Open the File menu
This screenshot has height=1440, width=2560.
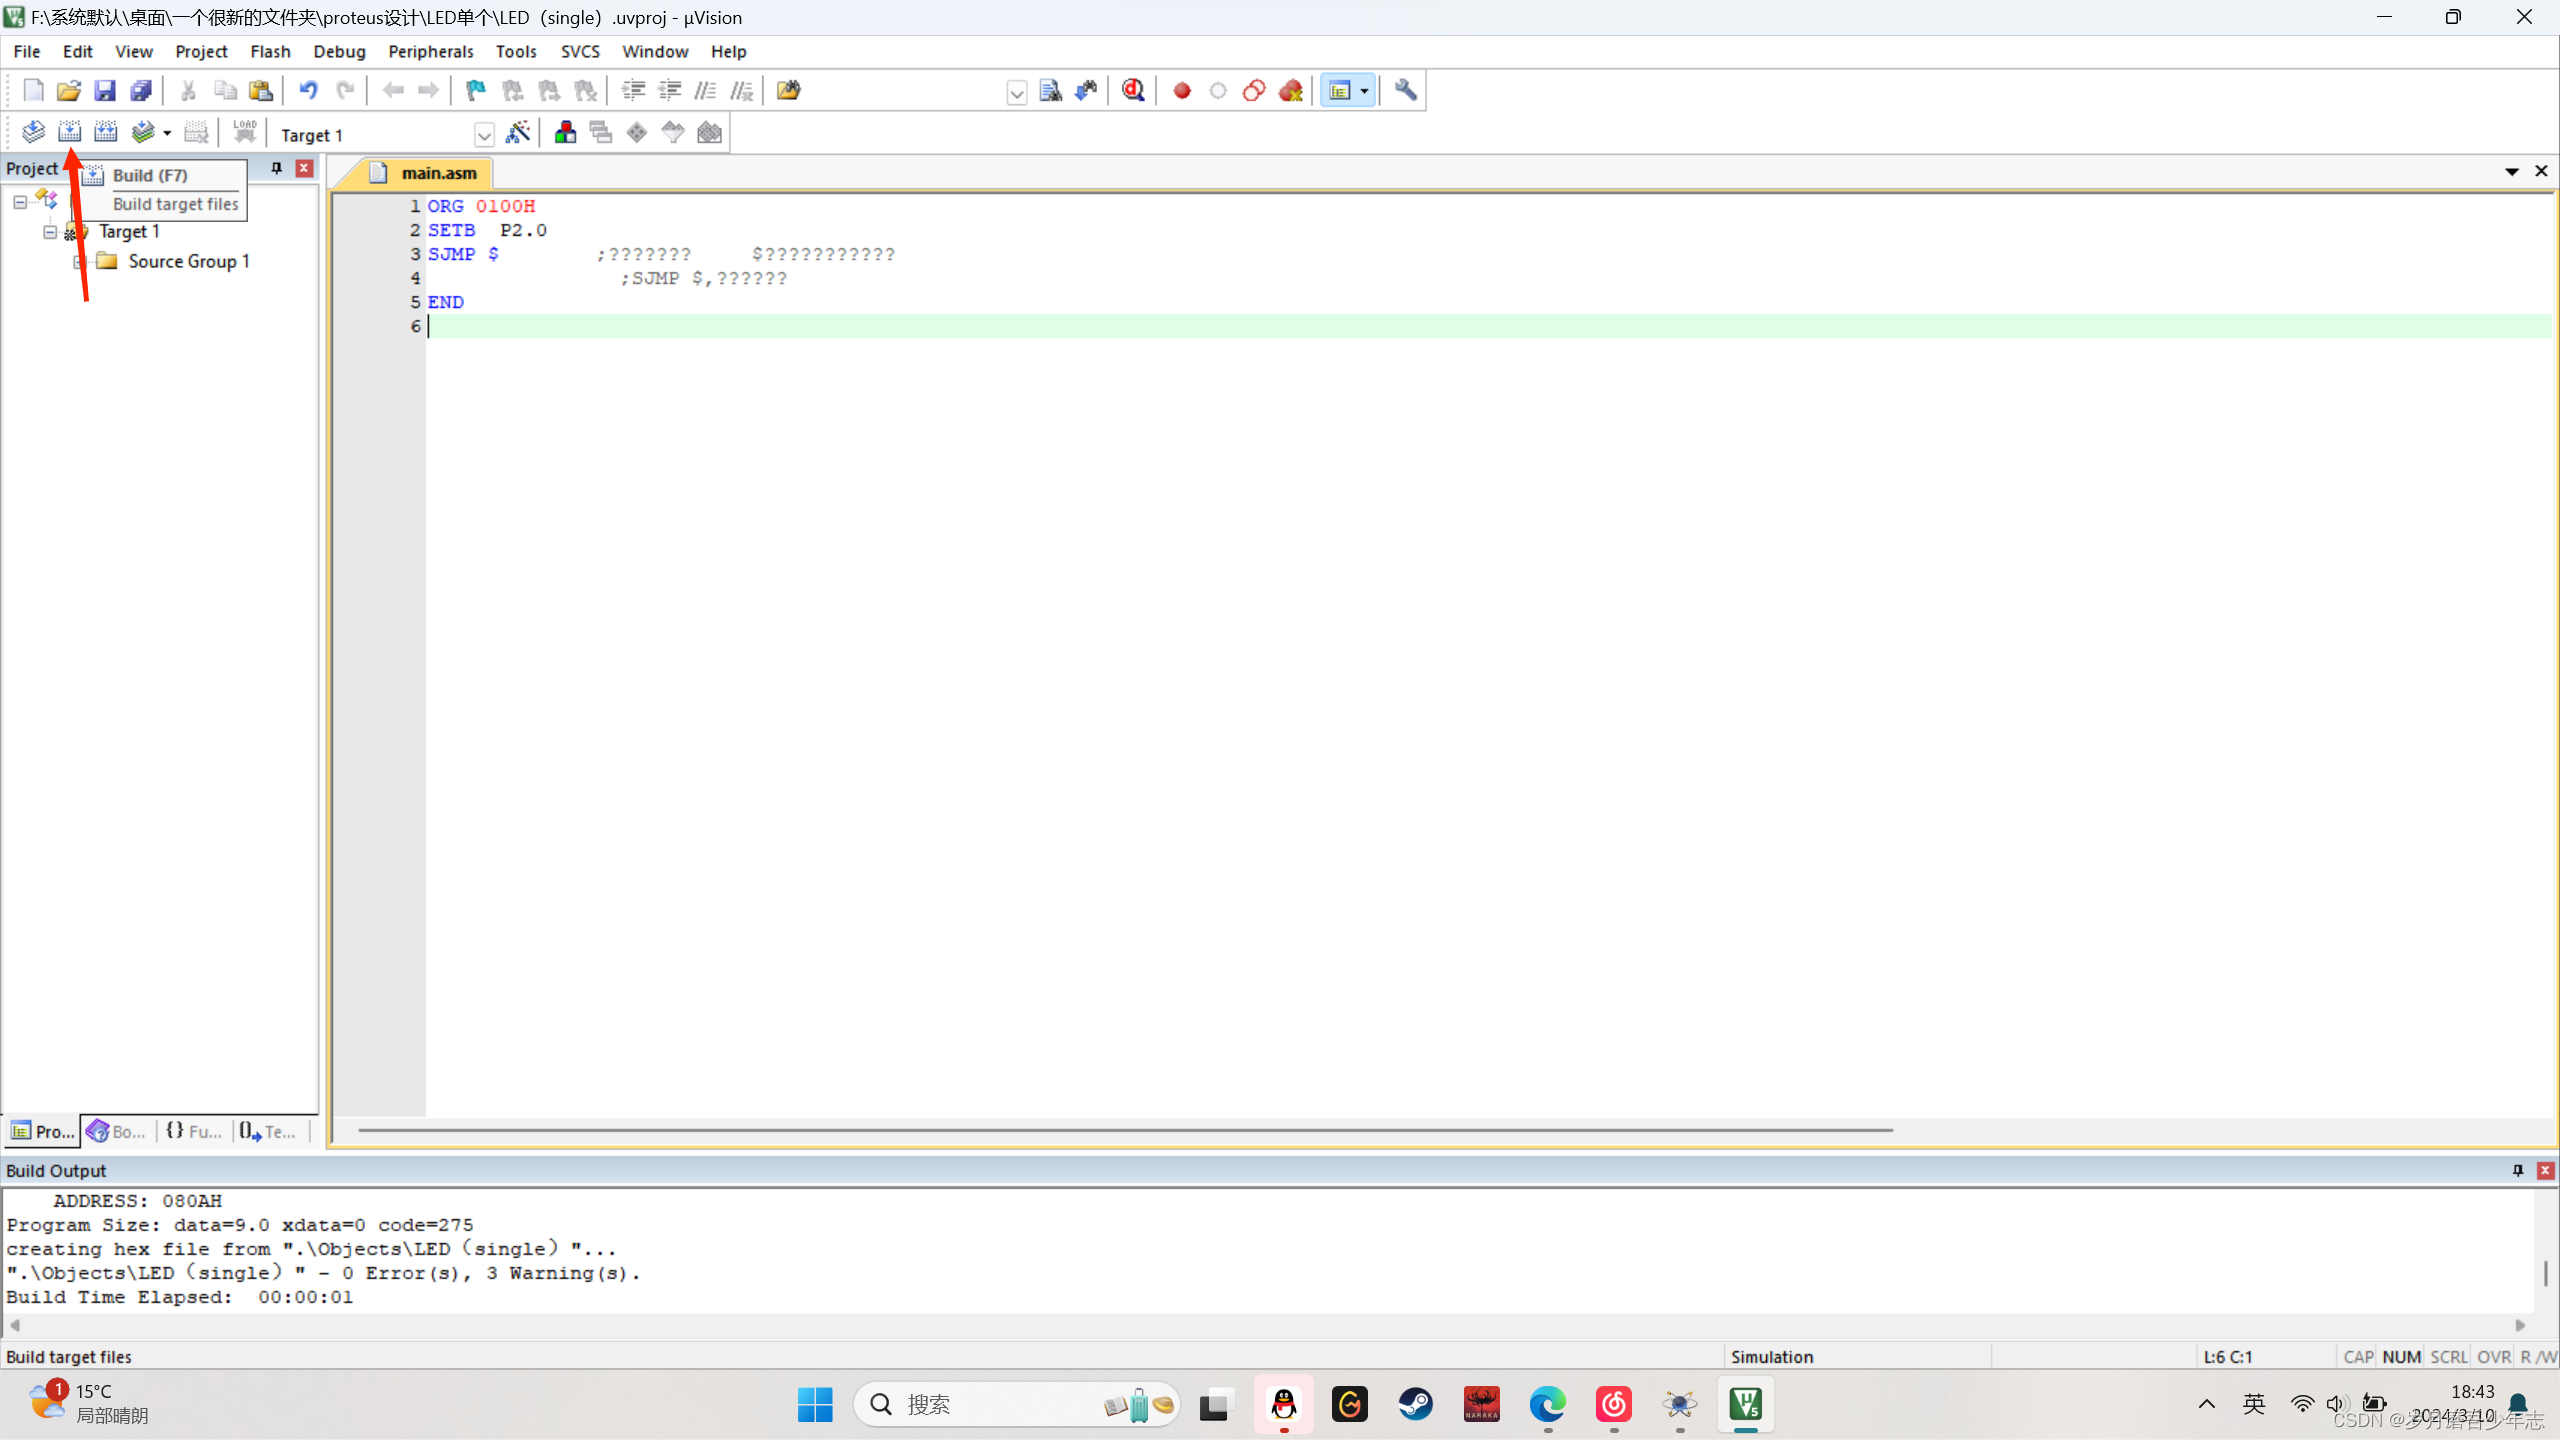(x=27, y=51)
